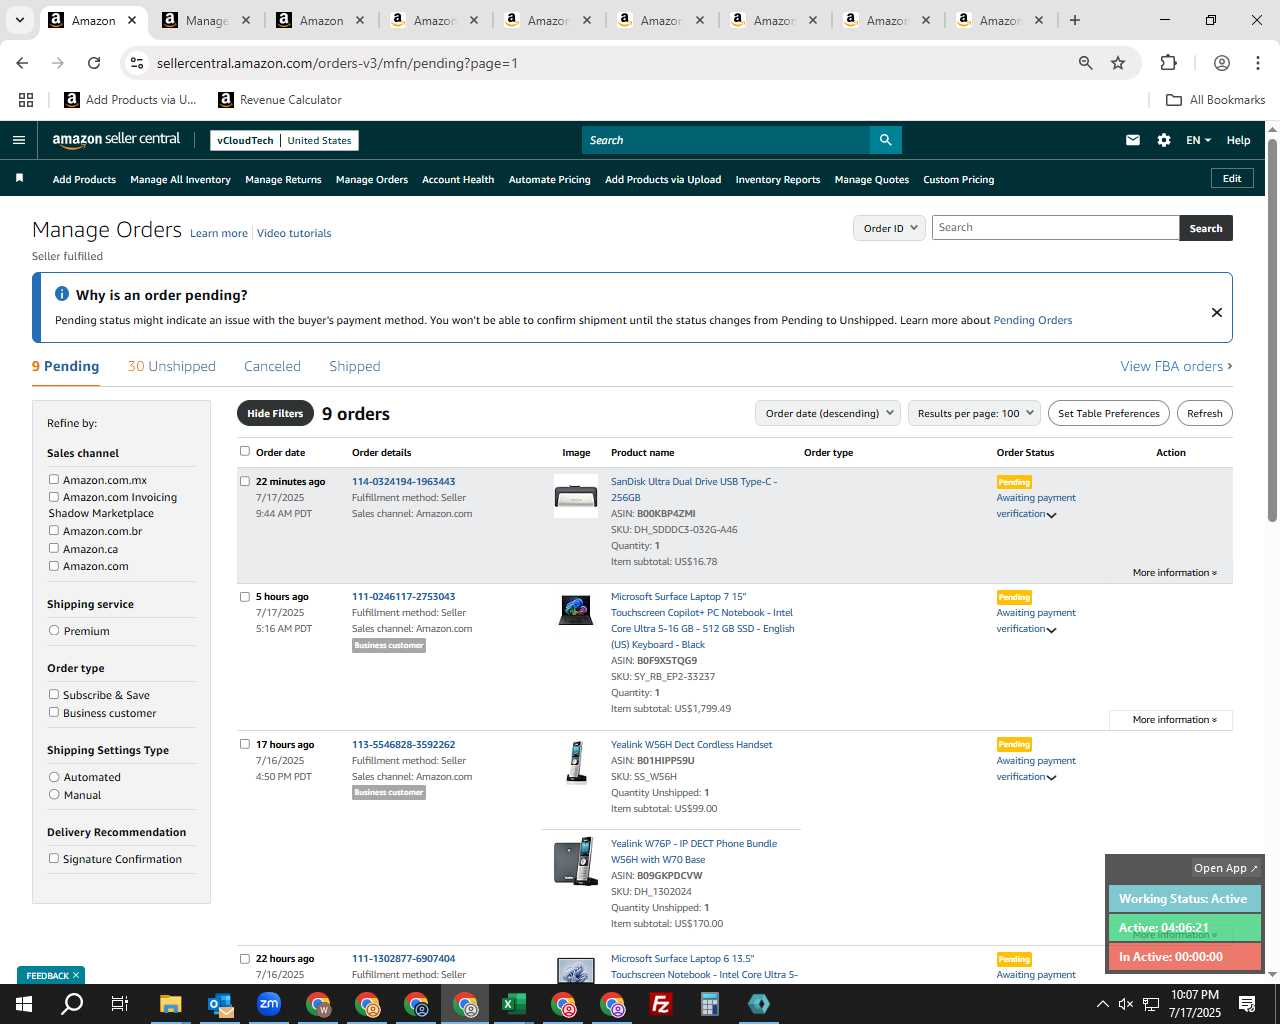The image size is (1280, 1024).
Task: Open the hamburger navigation menu
Action: (x=18, y=140)
